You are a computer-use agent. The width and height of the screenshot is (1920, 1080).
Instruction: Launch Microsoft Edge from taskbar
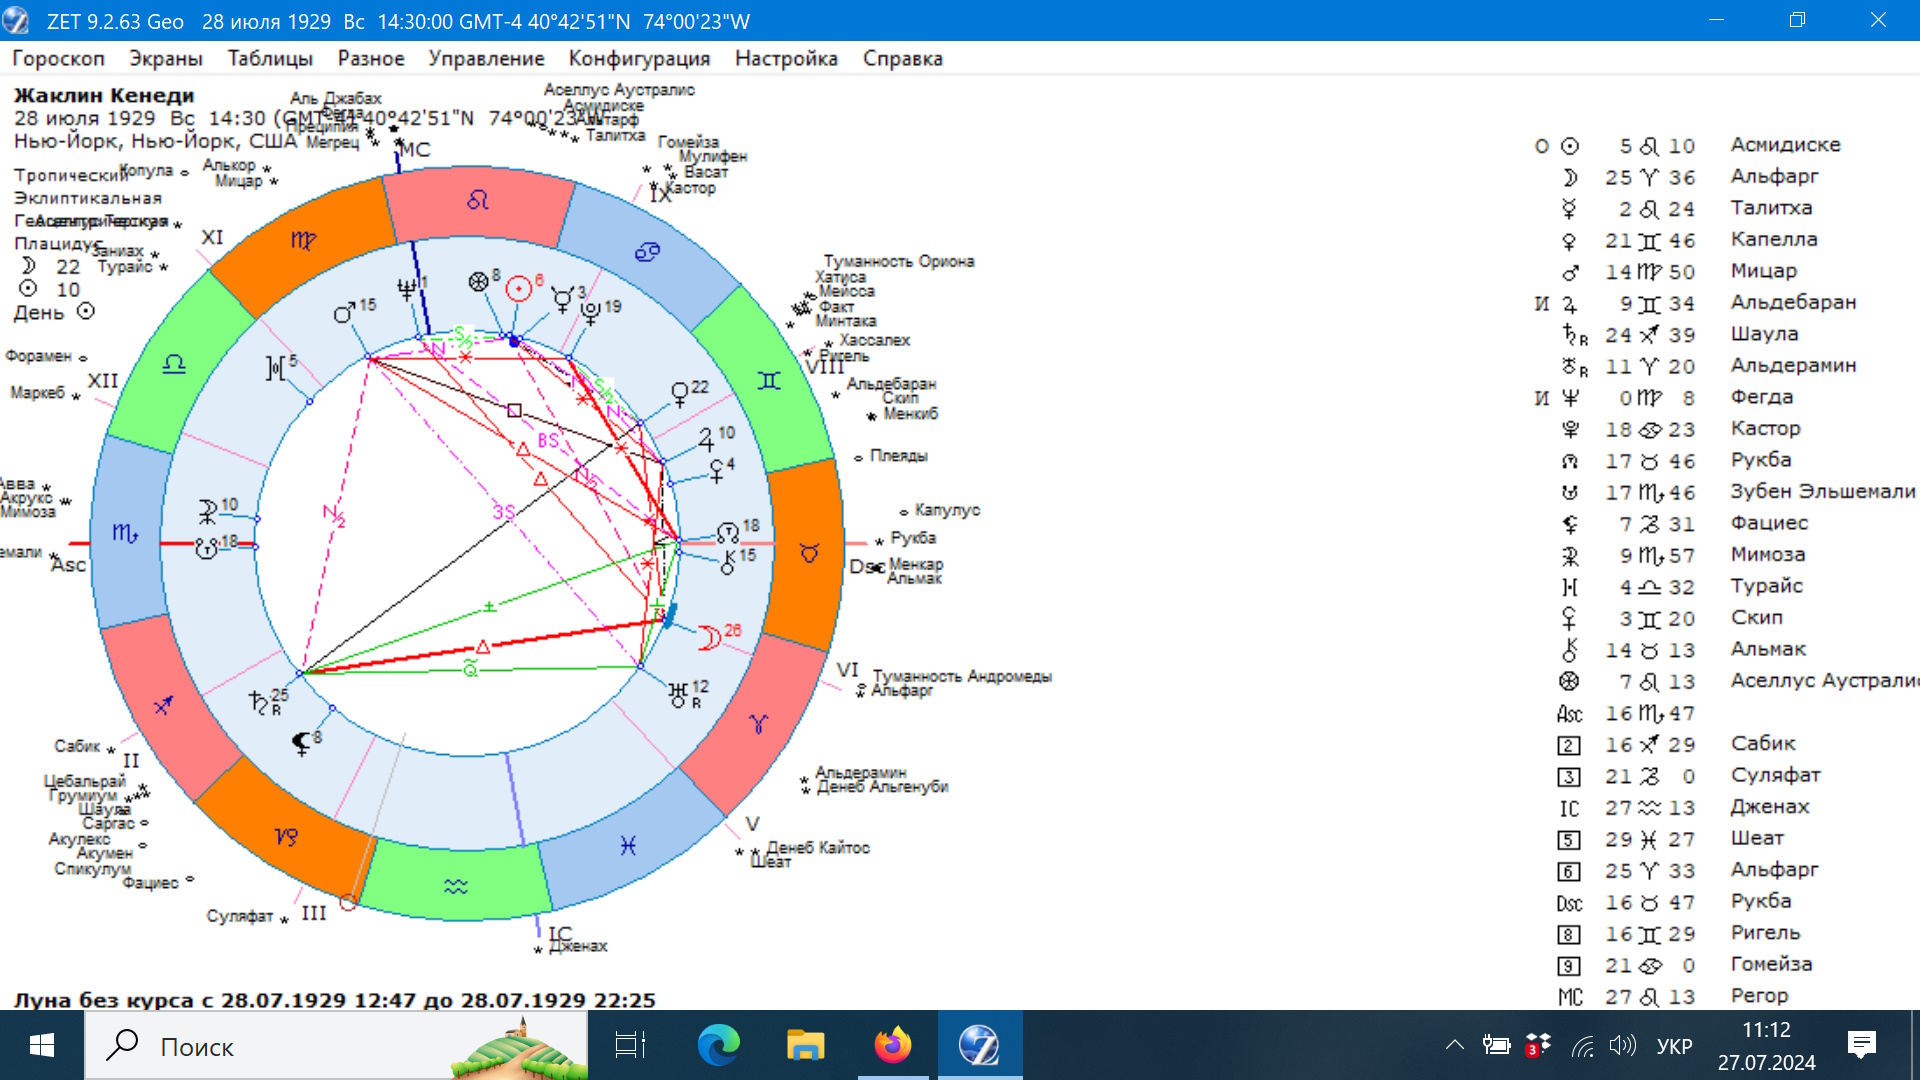(x=718, y=1046)
